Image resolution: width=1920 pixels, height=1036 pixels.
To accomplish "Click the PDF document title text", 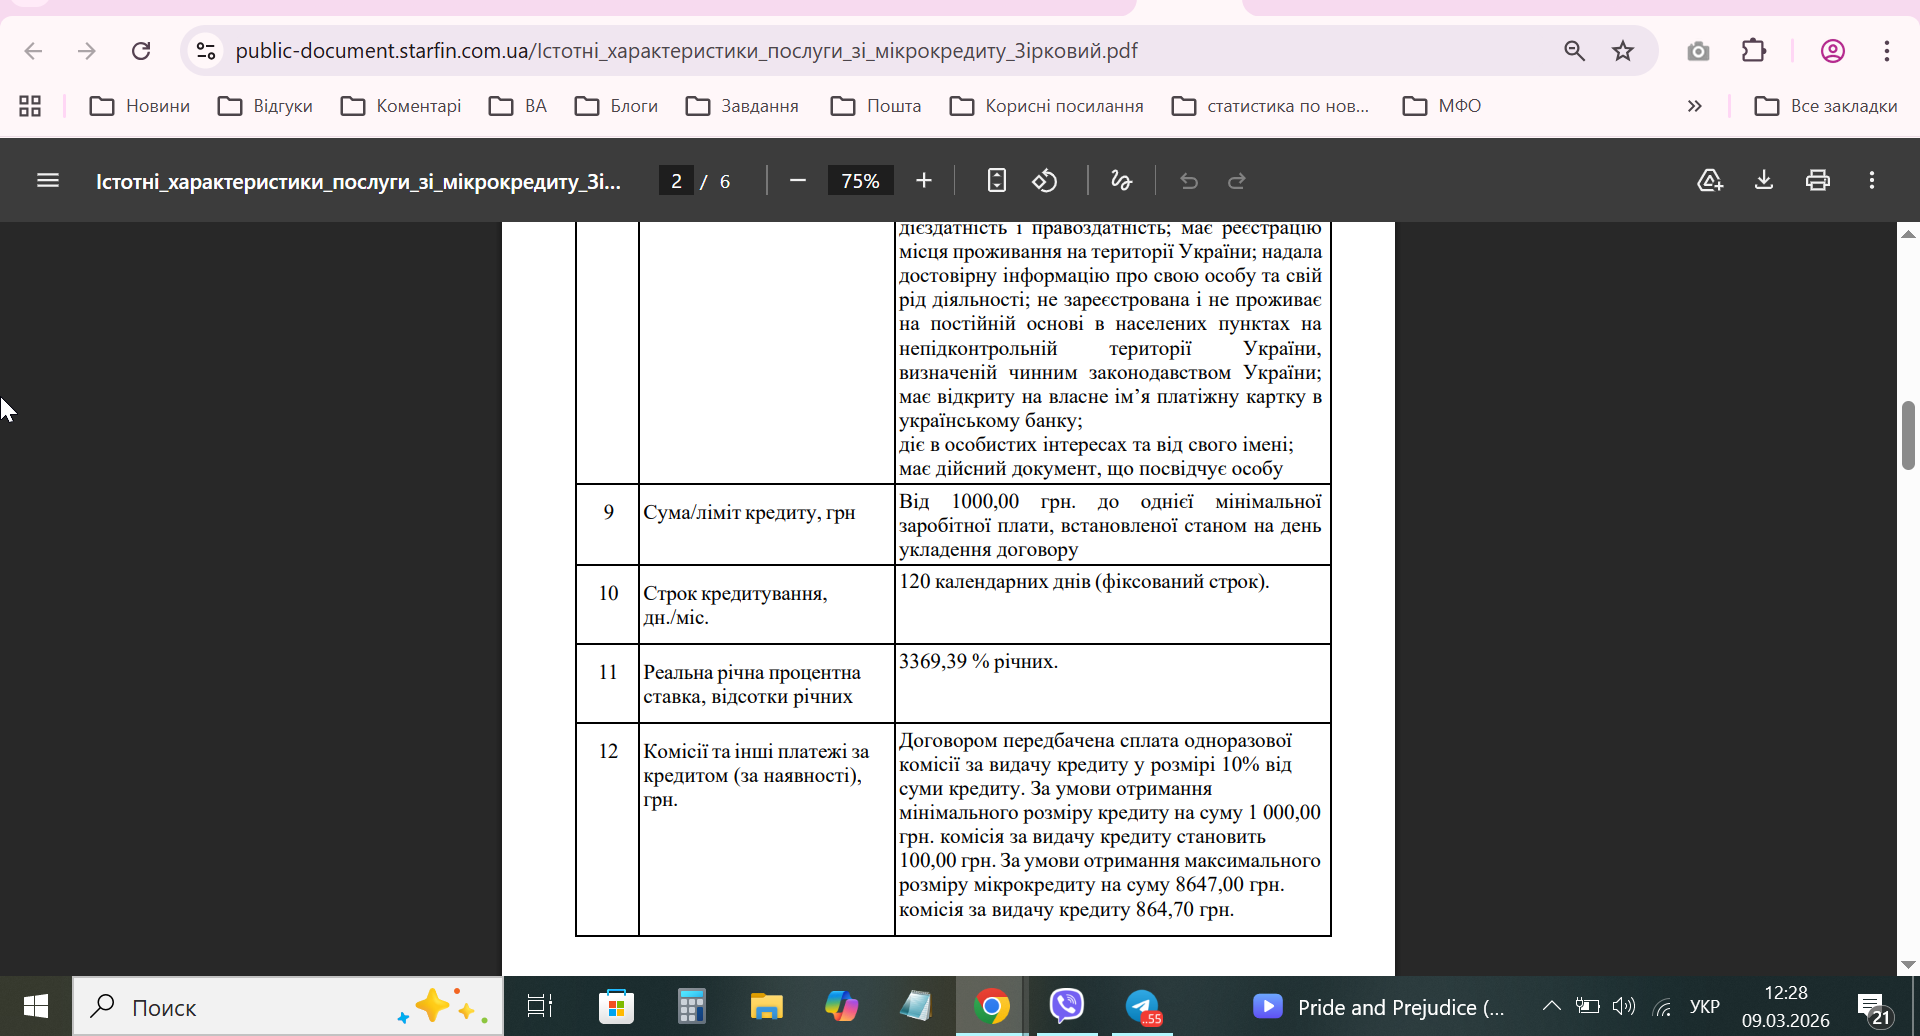I will click(x=358, y=181).
